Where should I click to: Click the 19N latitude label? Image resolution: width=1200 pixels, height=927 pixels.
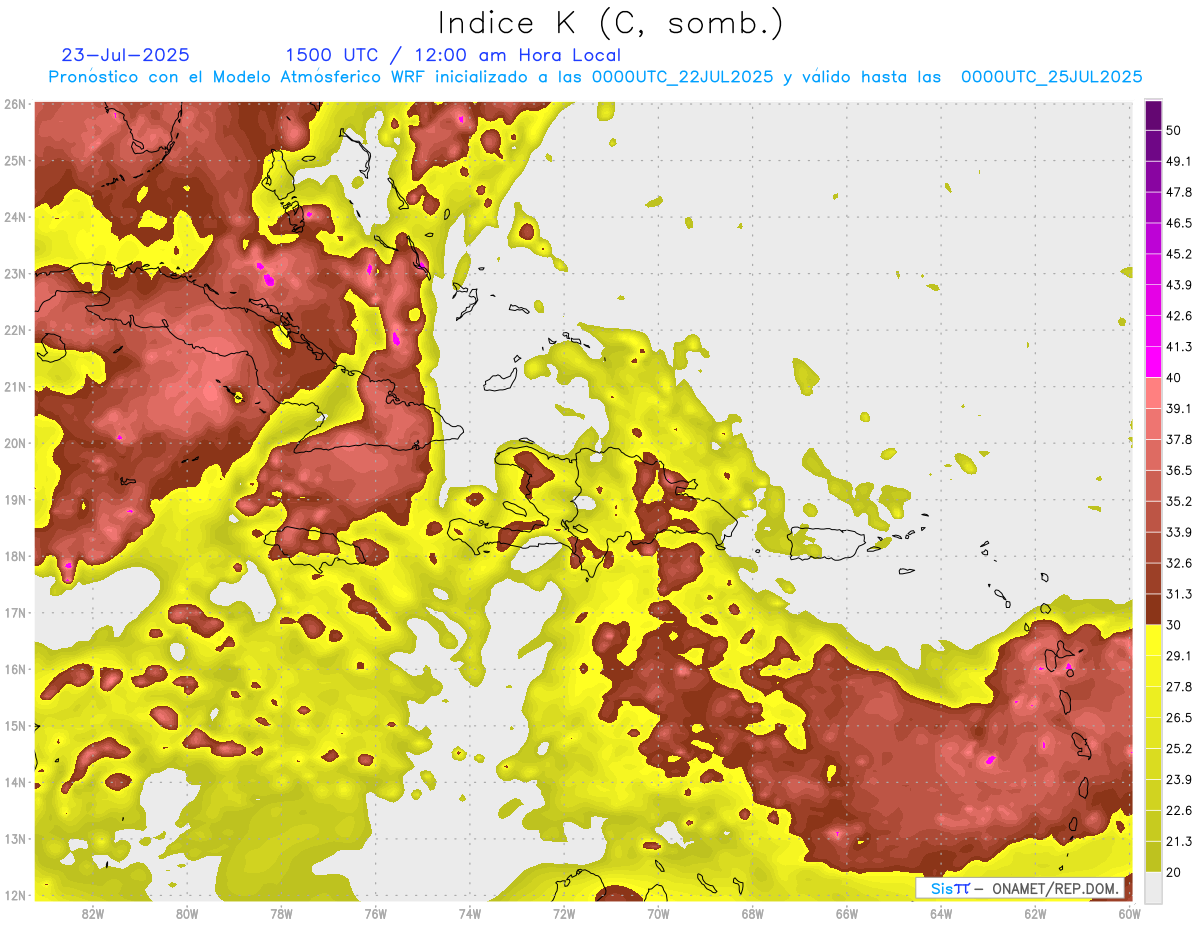(15, 499)
